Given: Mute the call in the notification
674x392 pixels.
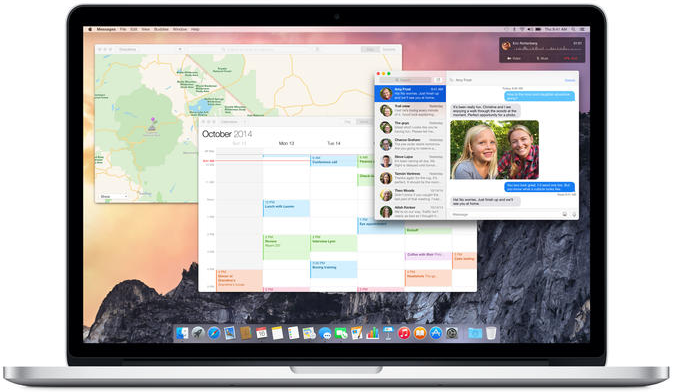Looking at the screenshot, I should click(x=542, y=58).
